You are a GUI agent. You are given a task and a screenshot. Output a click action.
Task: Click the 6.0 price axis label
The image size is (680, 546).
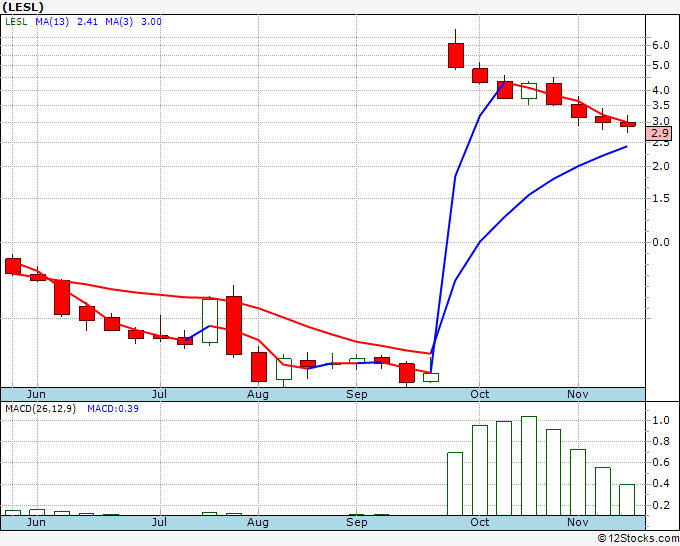[661, 46]
